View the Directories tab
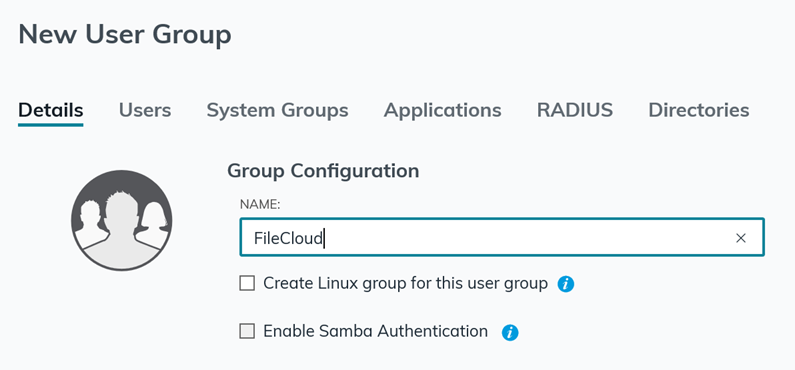Screen dimensions: 795x370 (x=699, y=110)
